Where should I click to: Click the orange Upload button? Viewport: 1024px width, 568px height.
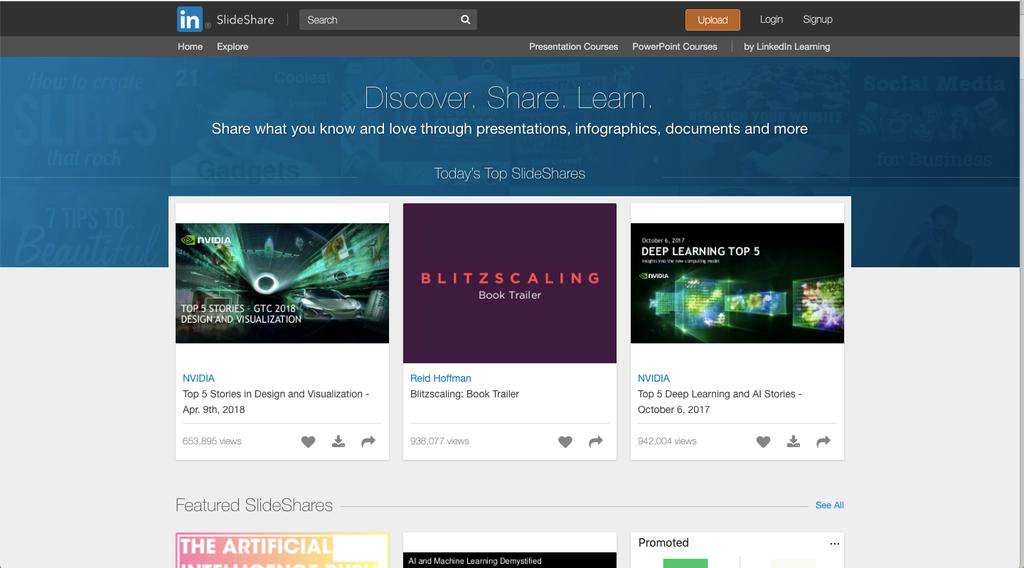[712, 20]
